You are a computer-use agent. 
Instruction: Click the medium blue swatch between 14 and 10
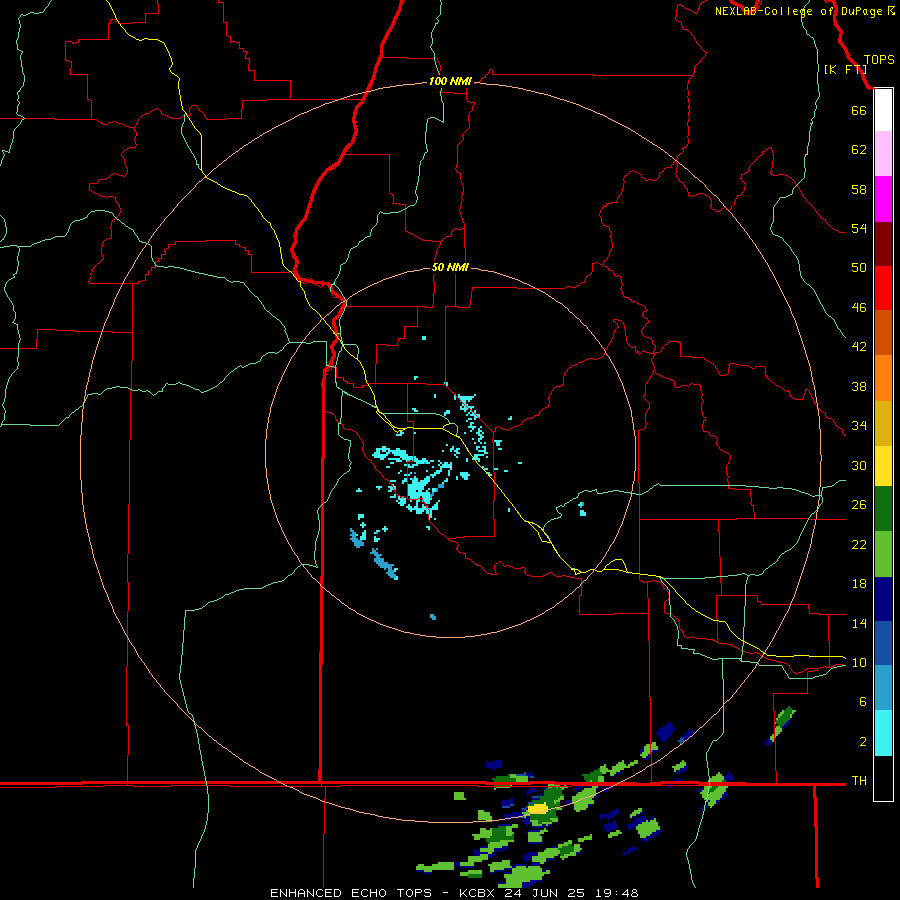(x=883, y=643)
